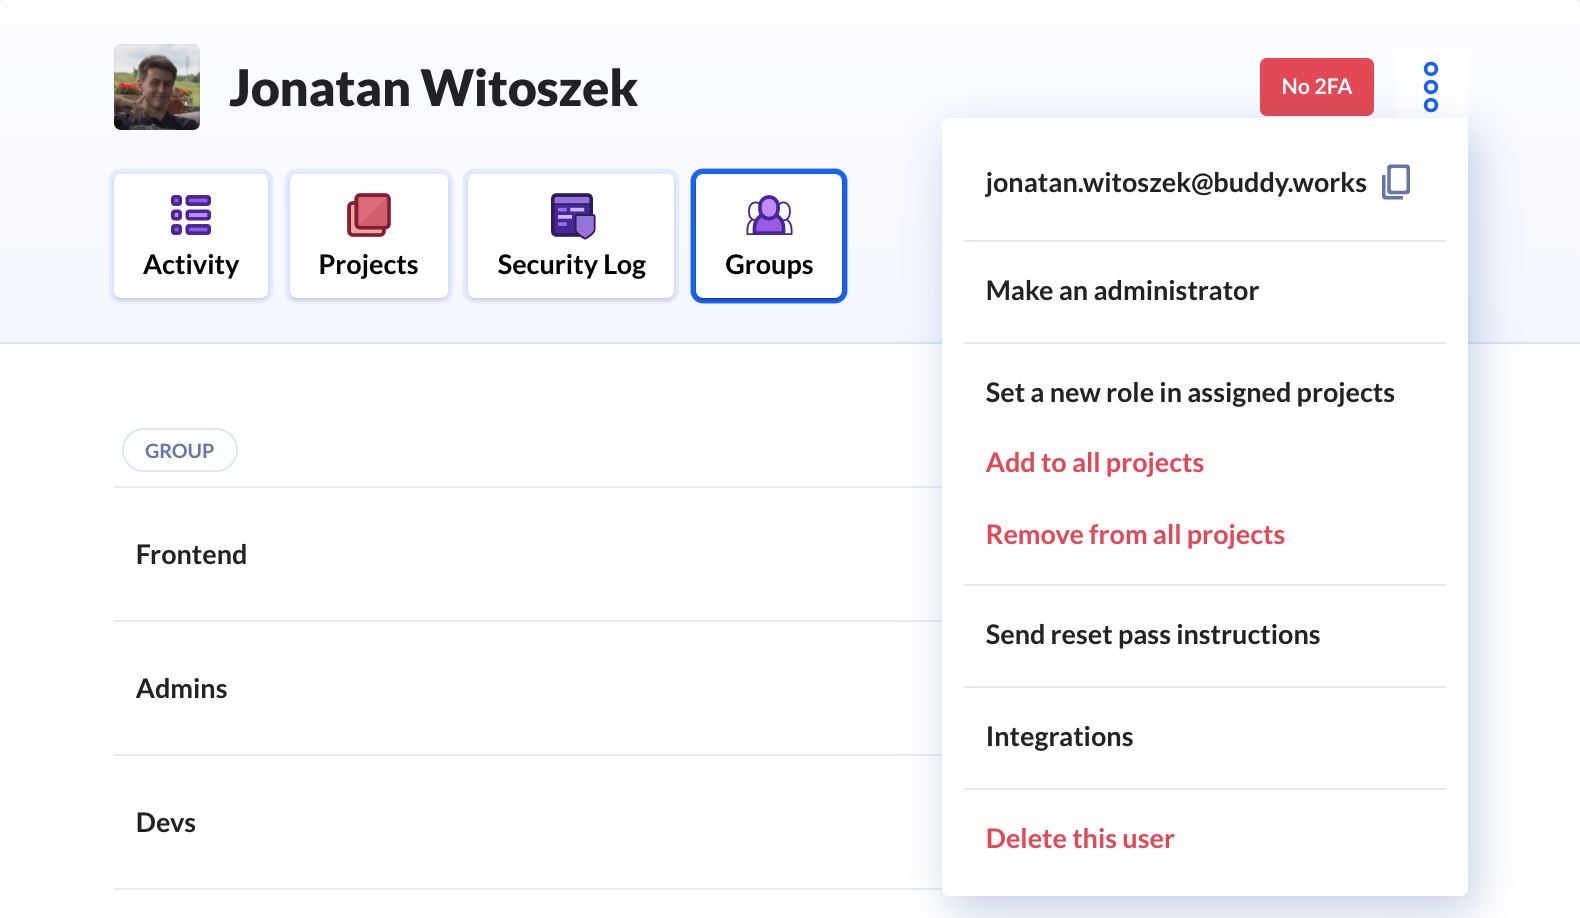Open Integrations from the menu
The height and width of the screenshot is (918, 1580).
1059,737
